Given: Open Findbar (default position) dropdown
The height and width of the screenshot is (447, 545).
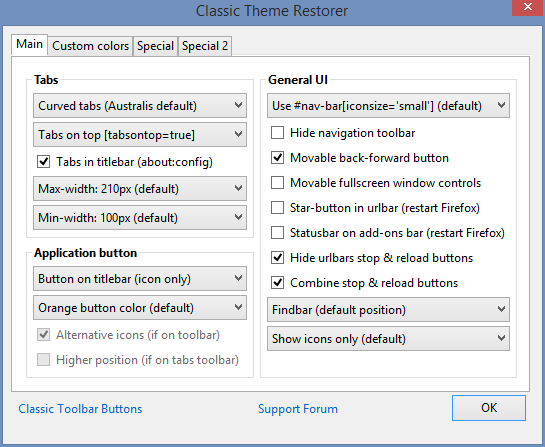Looking at the screenshot, I should [388, 309].
